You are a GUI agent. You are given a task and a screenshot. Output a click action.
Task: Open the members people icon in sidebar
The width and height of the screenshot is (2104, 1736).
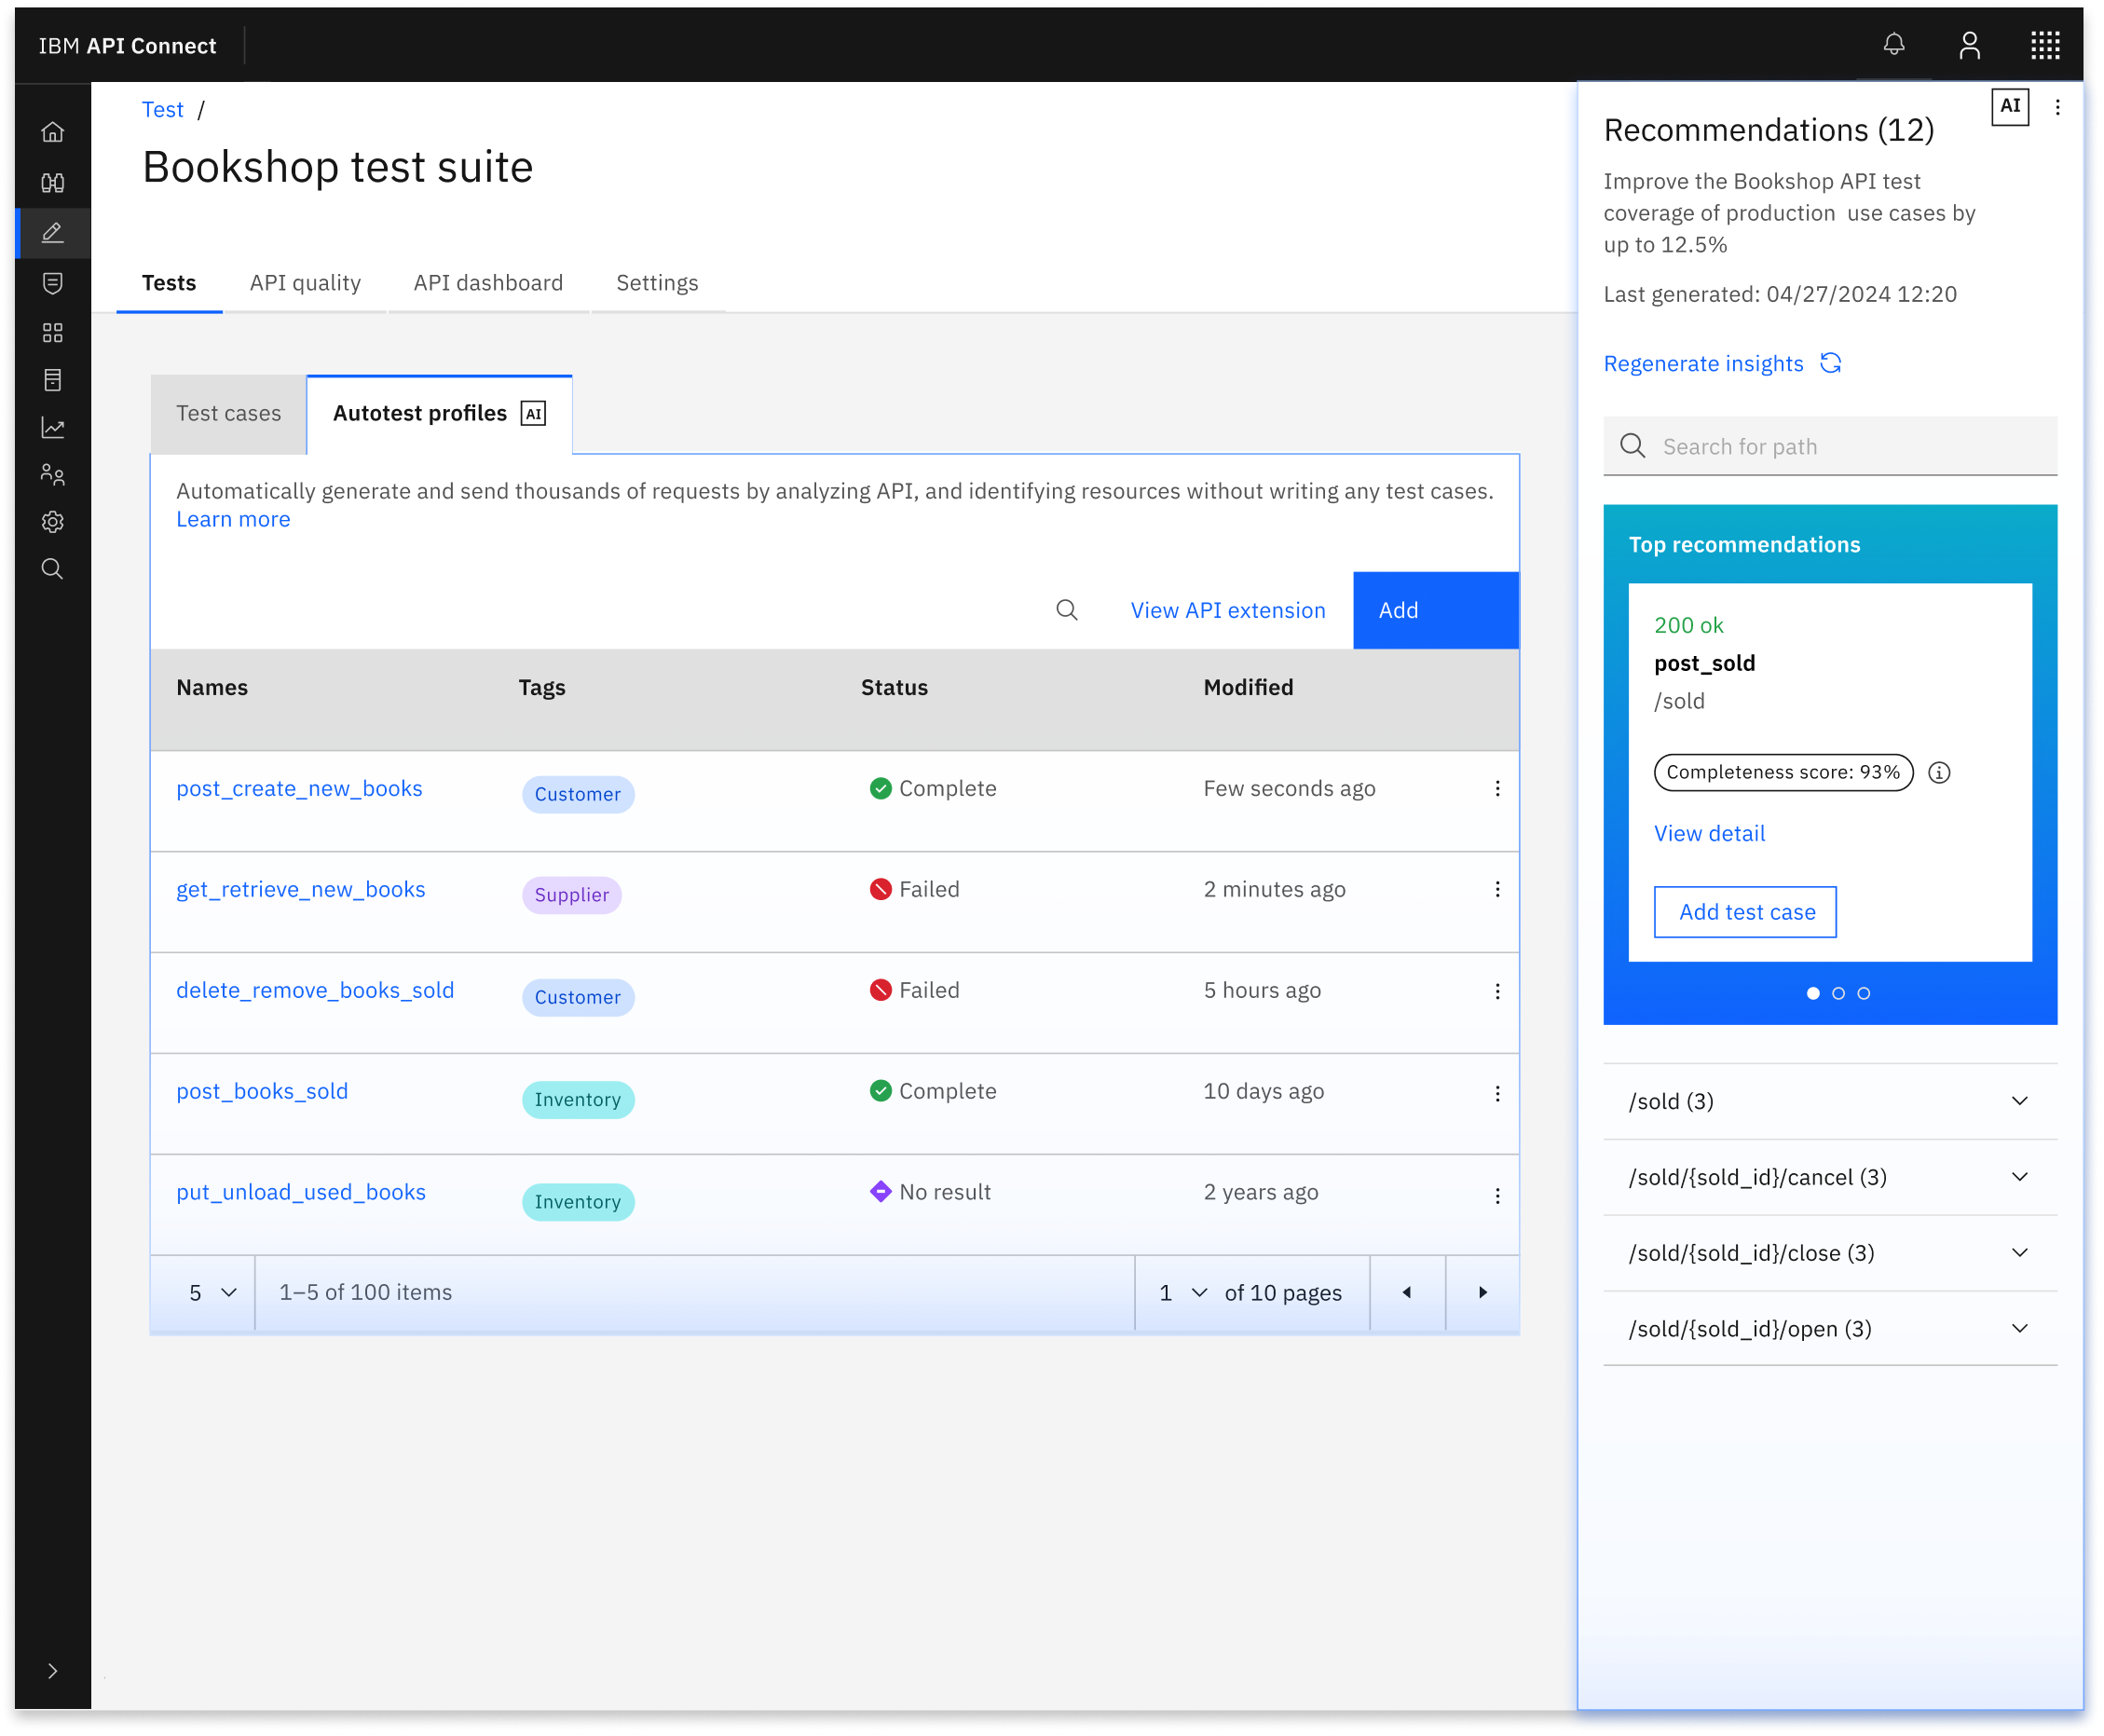[53, 475]
